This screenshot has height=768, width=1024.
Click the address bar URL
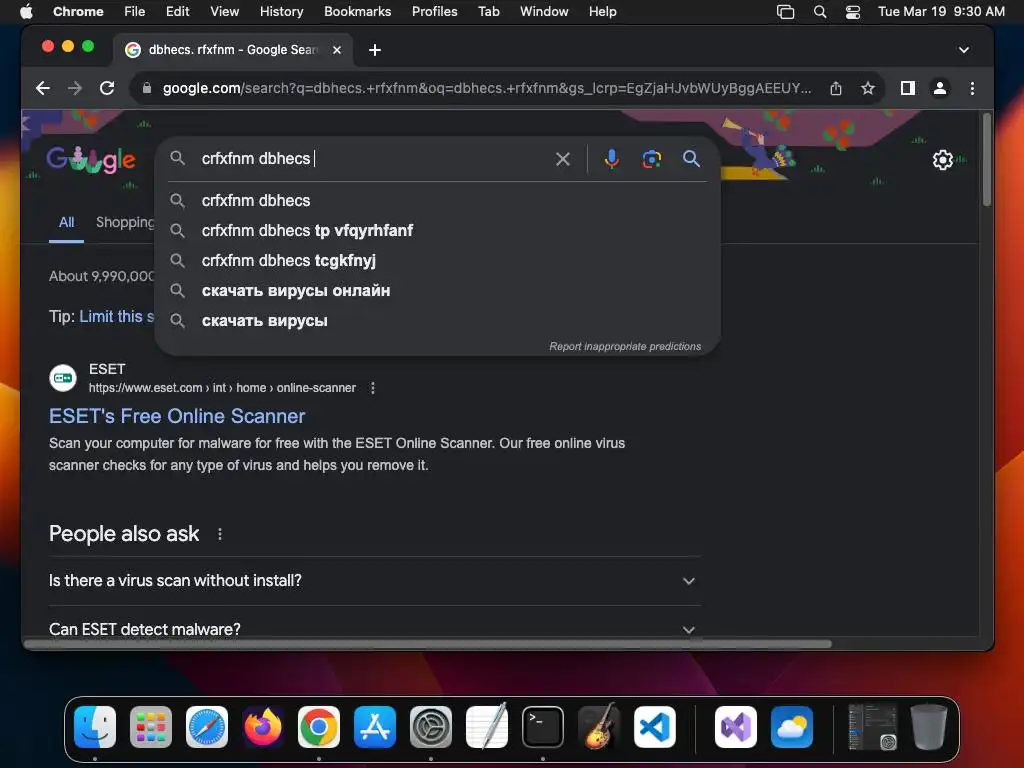pyautogui.click(x=487, y=88)
